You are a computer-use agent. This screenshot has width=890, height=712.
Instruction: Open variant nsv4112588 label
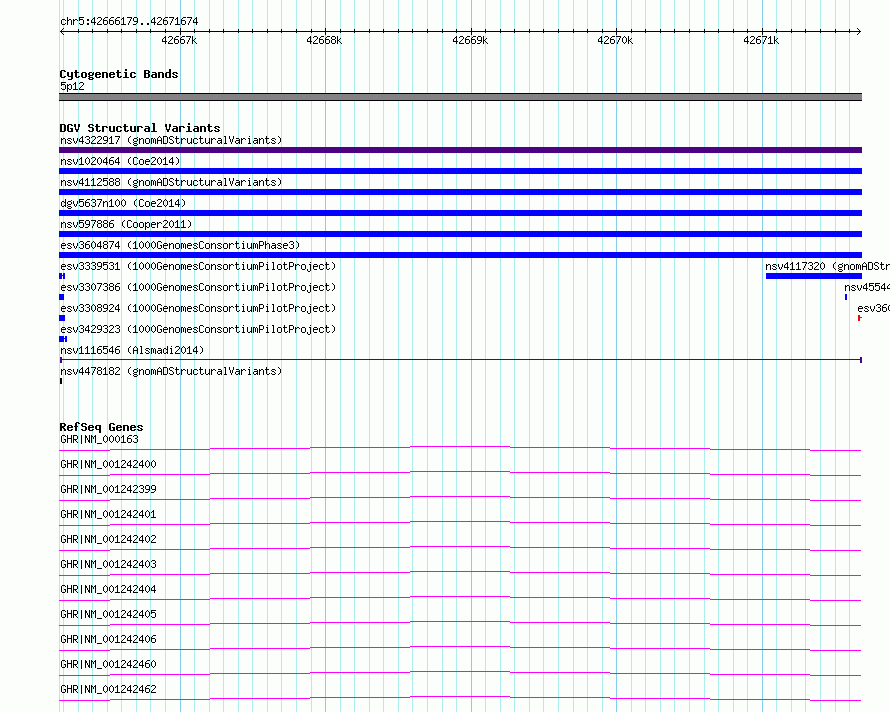[x=171, y=182]
